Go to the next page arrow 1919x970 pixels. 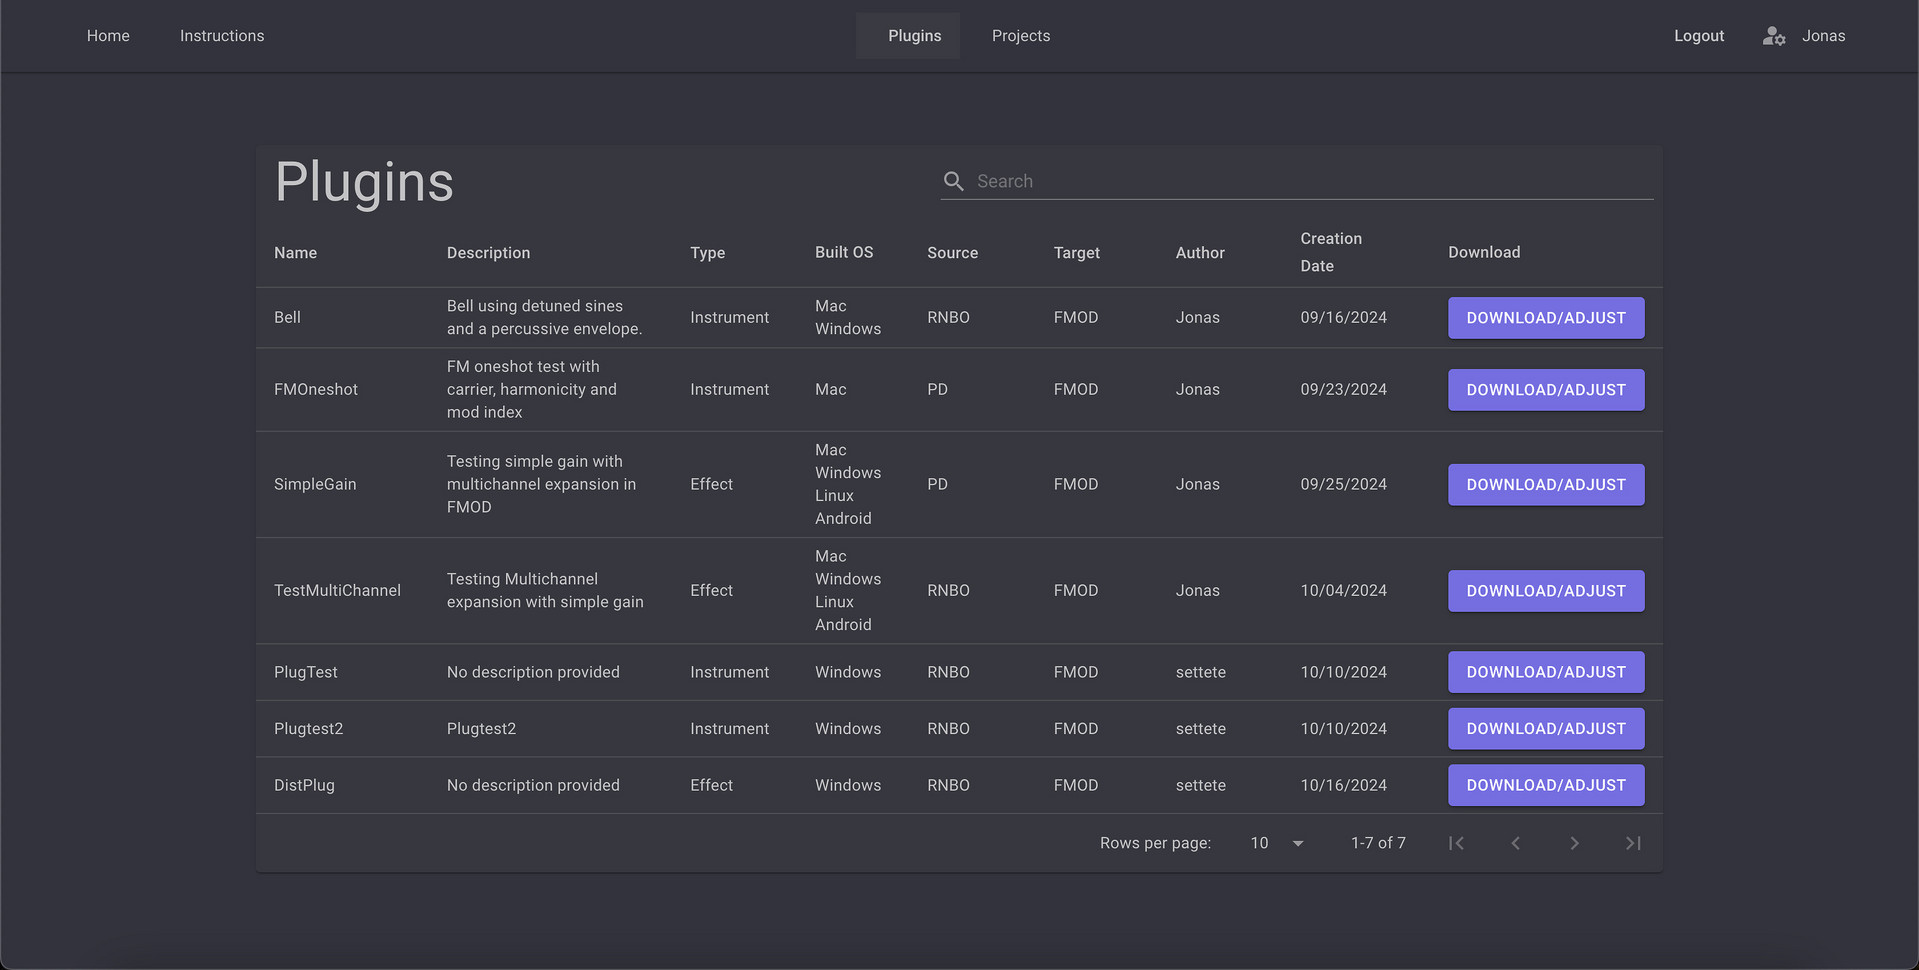(x=1574, y=843)
